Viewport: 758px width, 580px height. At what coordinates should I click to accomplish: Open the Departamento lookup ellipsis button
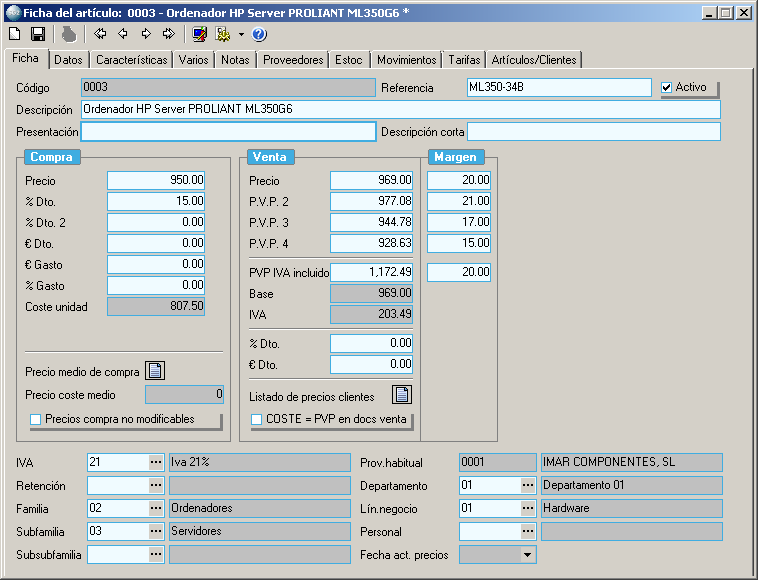(528, 485)
